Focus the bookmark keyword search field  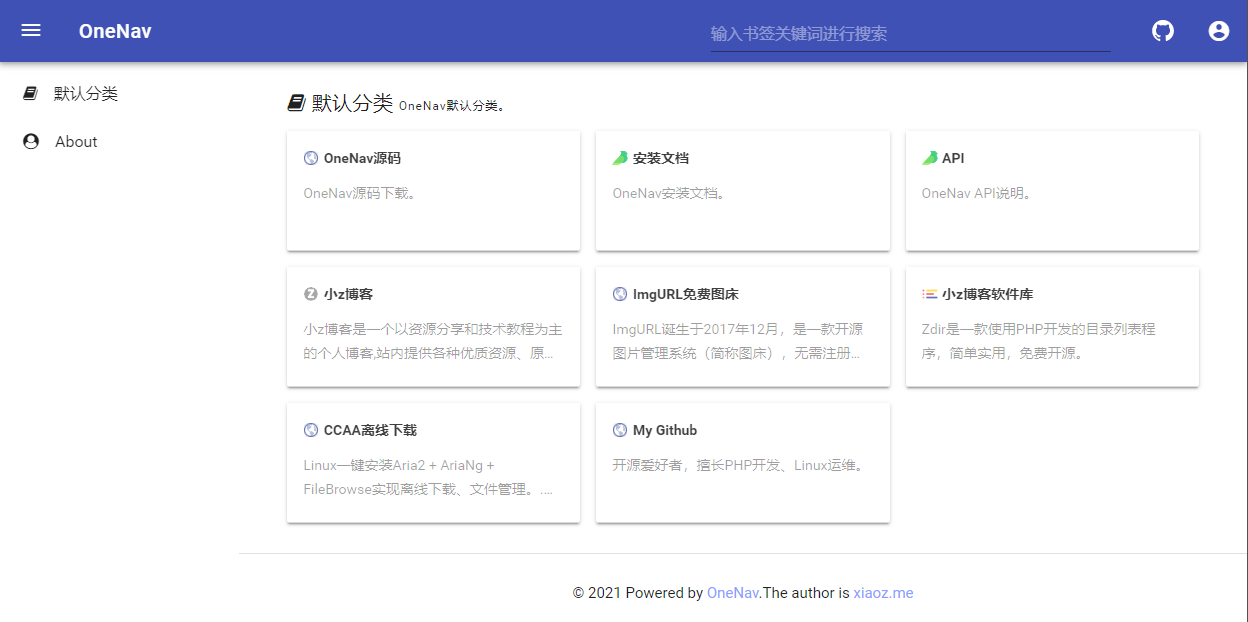coord(910,34)
